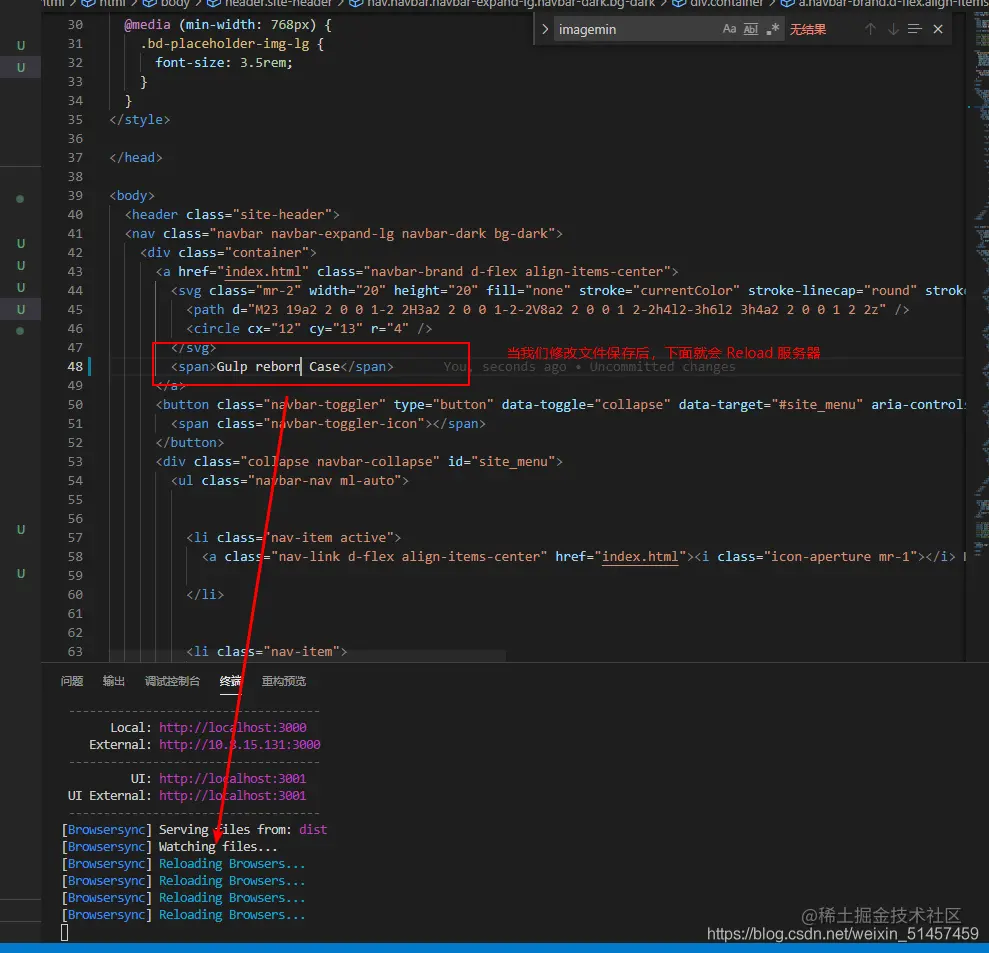Click 'Serving files from: dist' terminal line
This screenshot has height=953, width=989.
tap(194, 829)
